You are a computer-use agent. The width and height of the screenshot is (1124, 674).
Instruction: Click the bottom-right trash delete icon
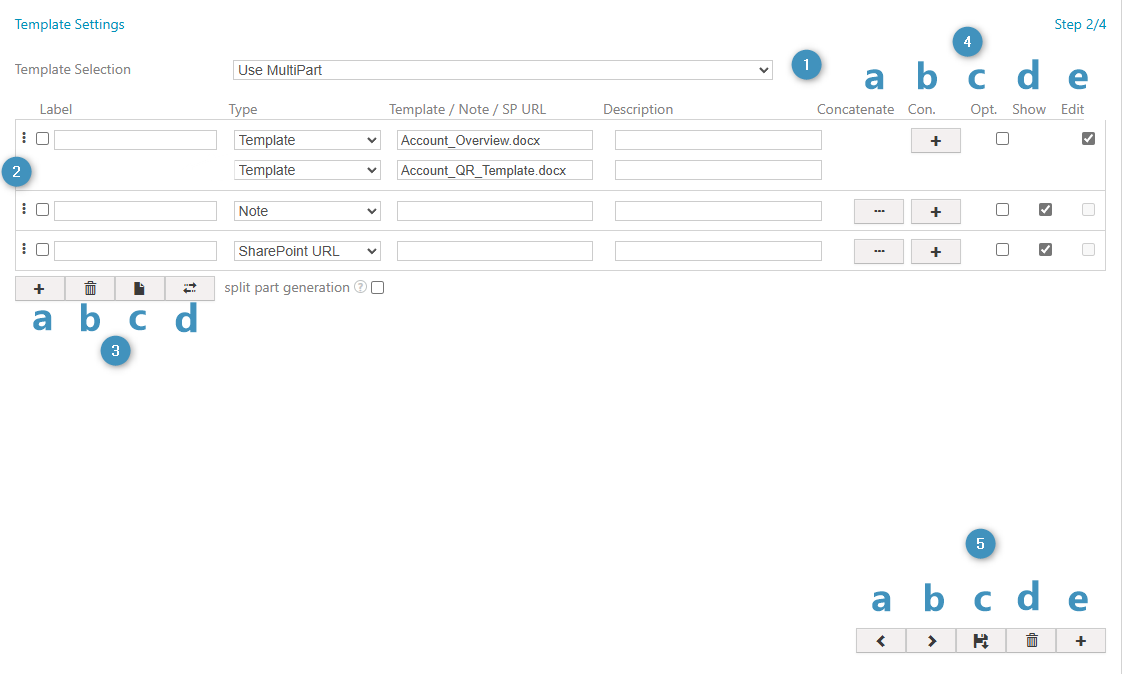[1031, 641]
